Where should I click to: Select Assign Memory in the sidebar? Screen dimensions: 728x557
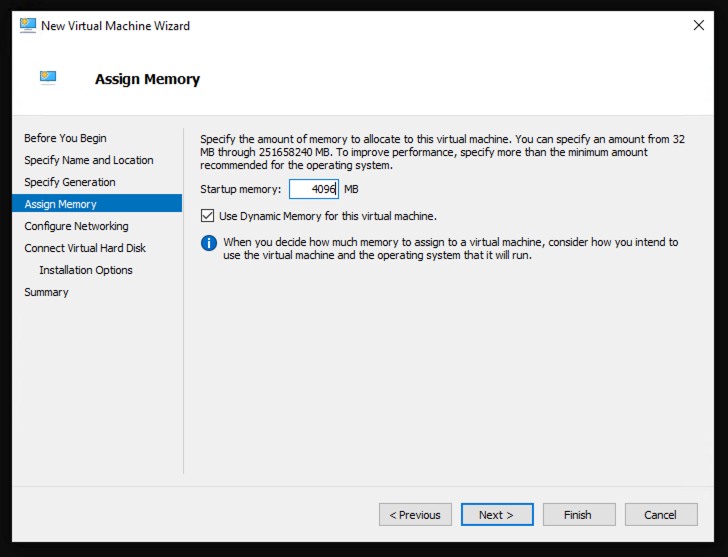[x=60, y=204]
